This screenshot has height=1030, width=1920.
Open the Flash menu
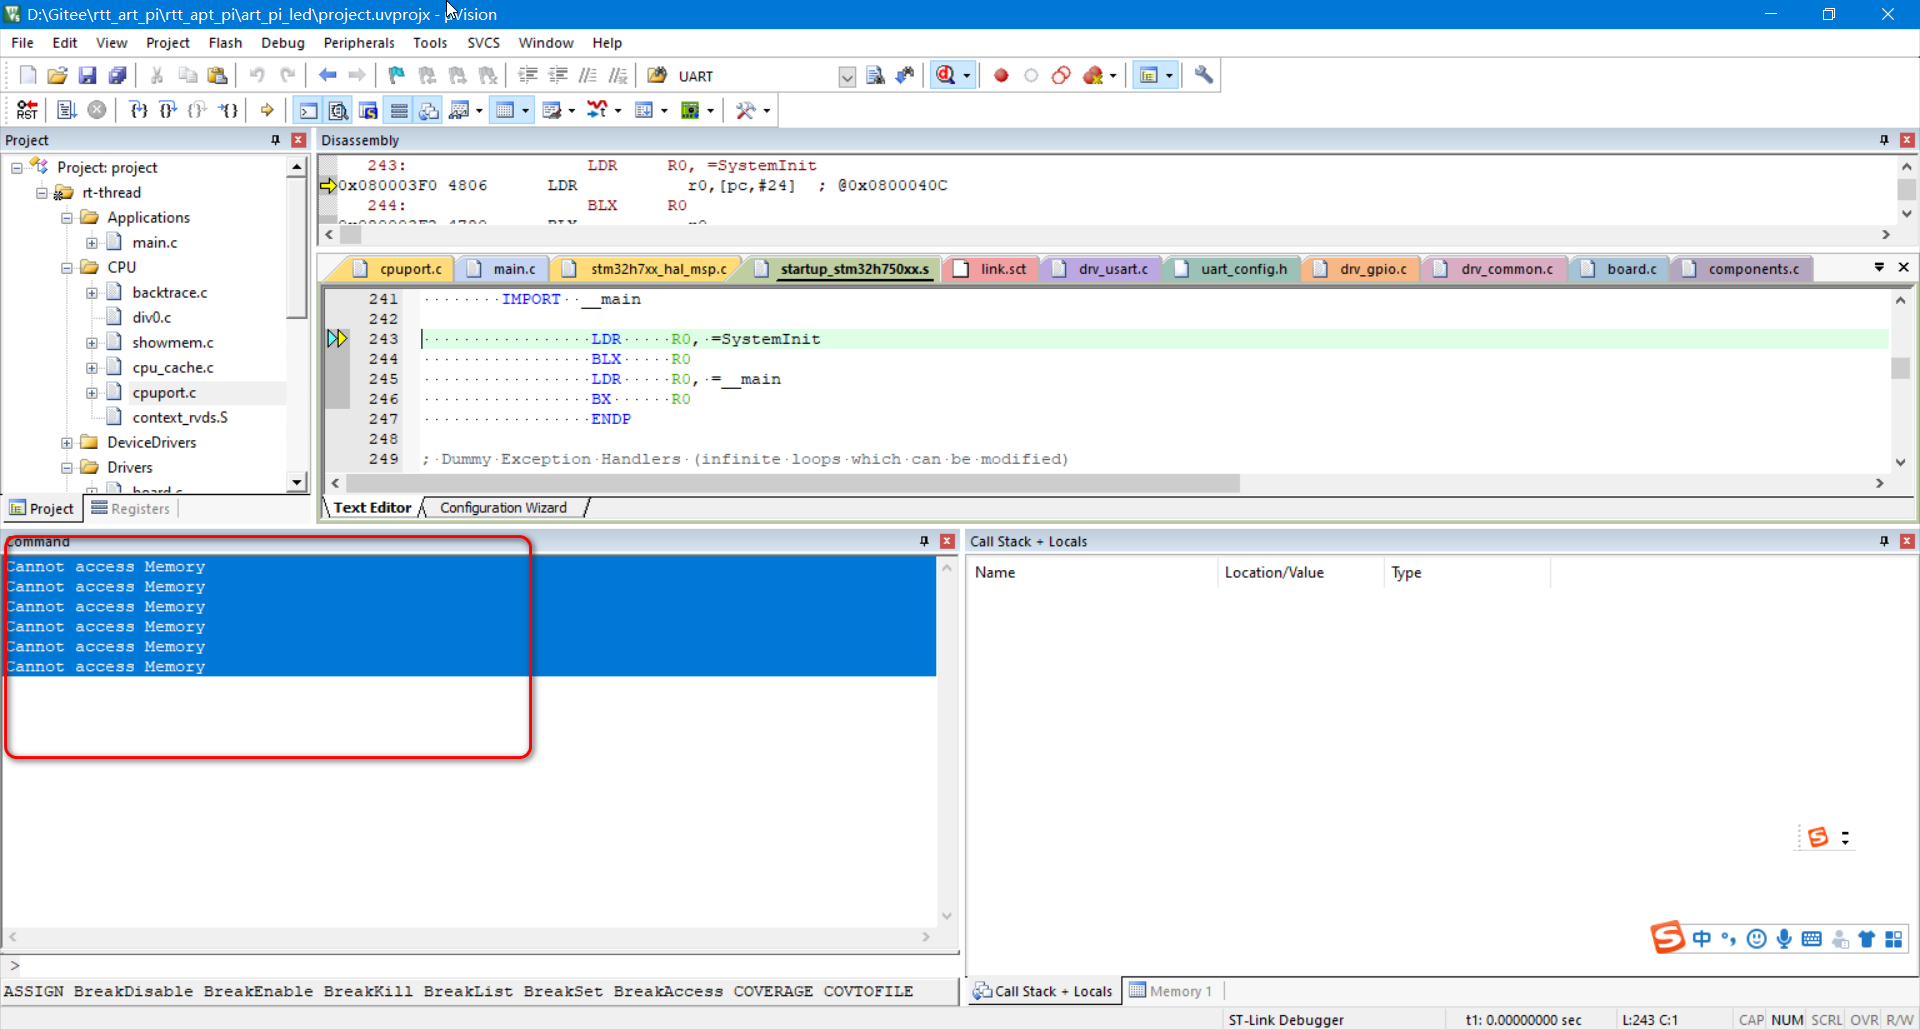225,43
